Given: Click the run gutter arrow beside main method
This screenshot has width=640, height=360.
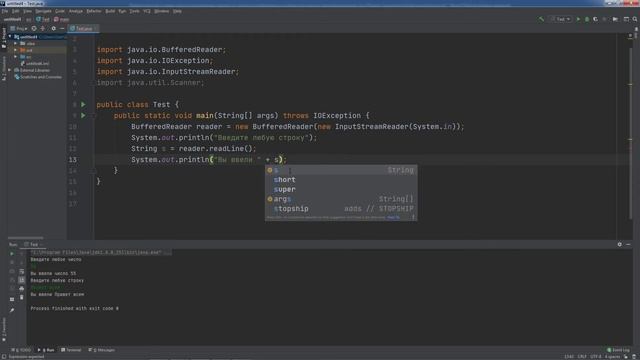Looking at the screenshot, I should pyautogui.click(x=83, y=116).
